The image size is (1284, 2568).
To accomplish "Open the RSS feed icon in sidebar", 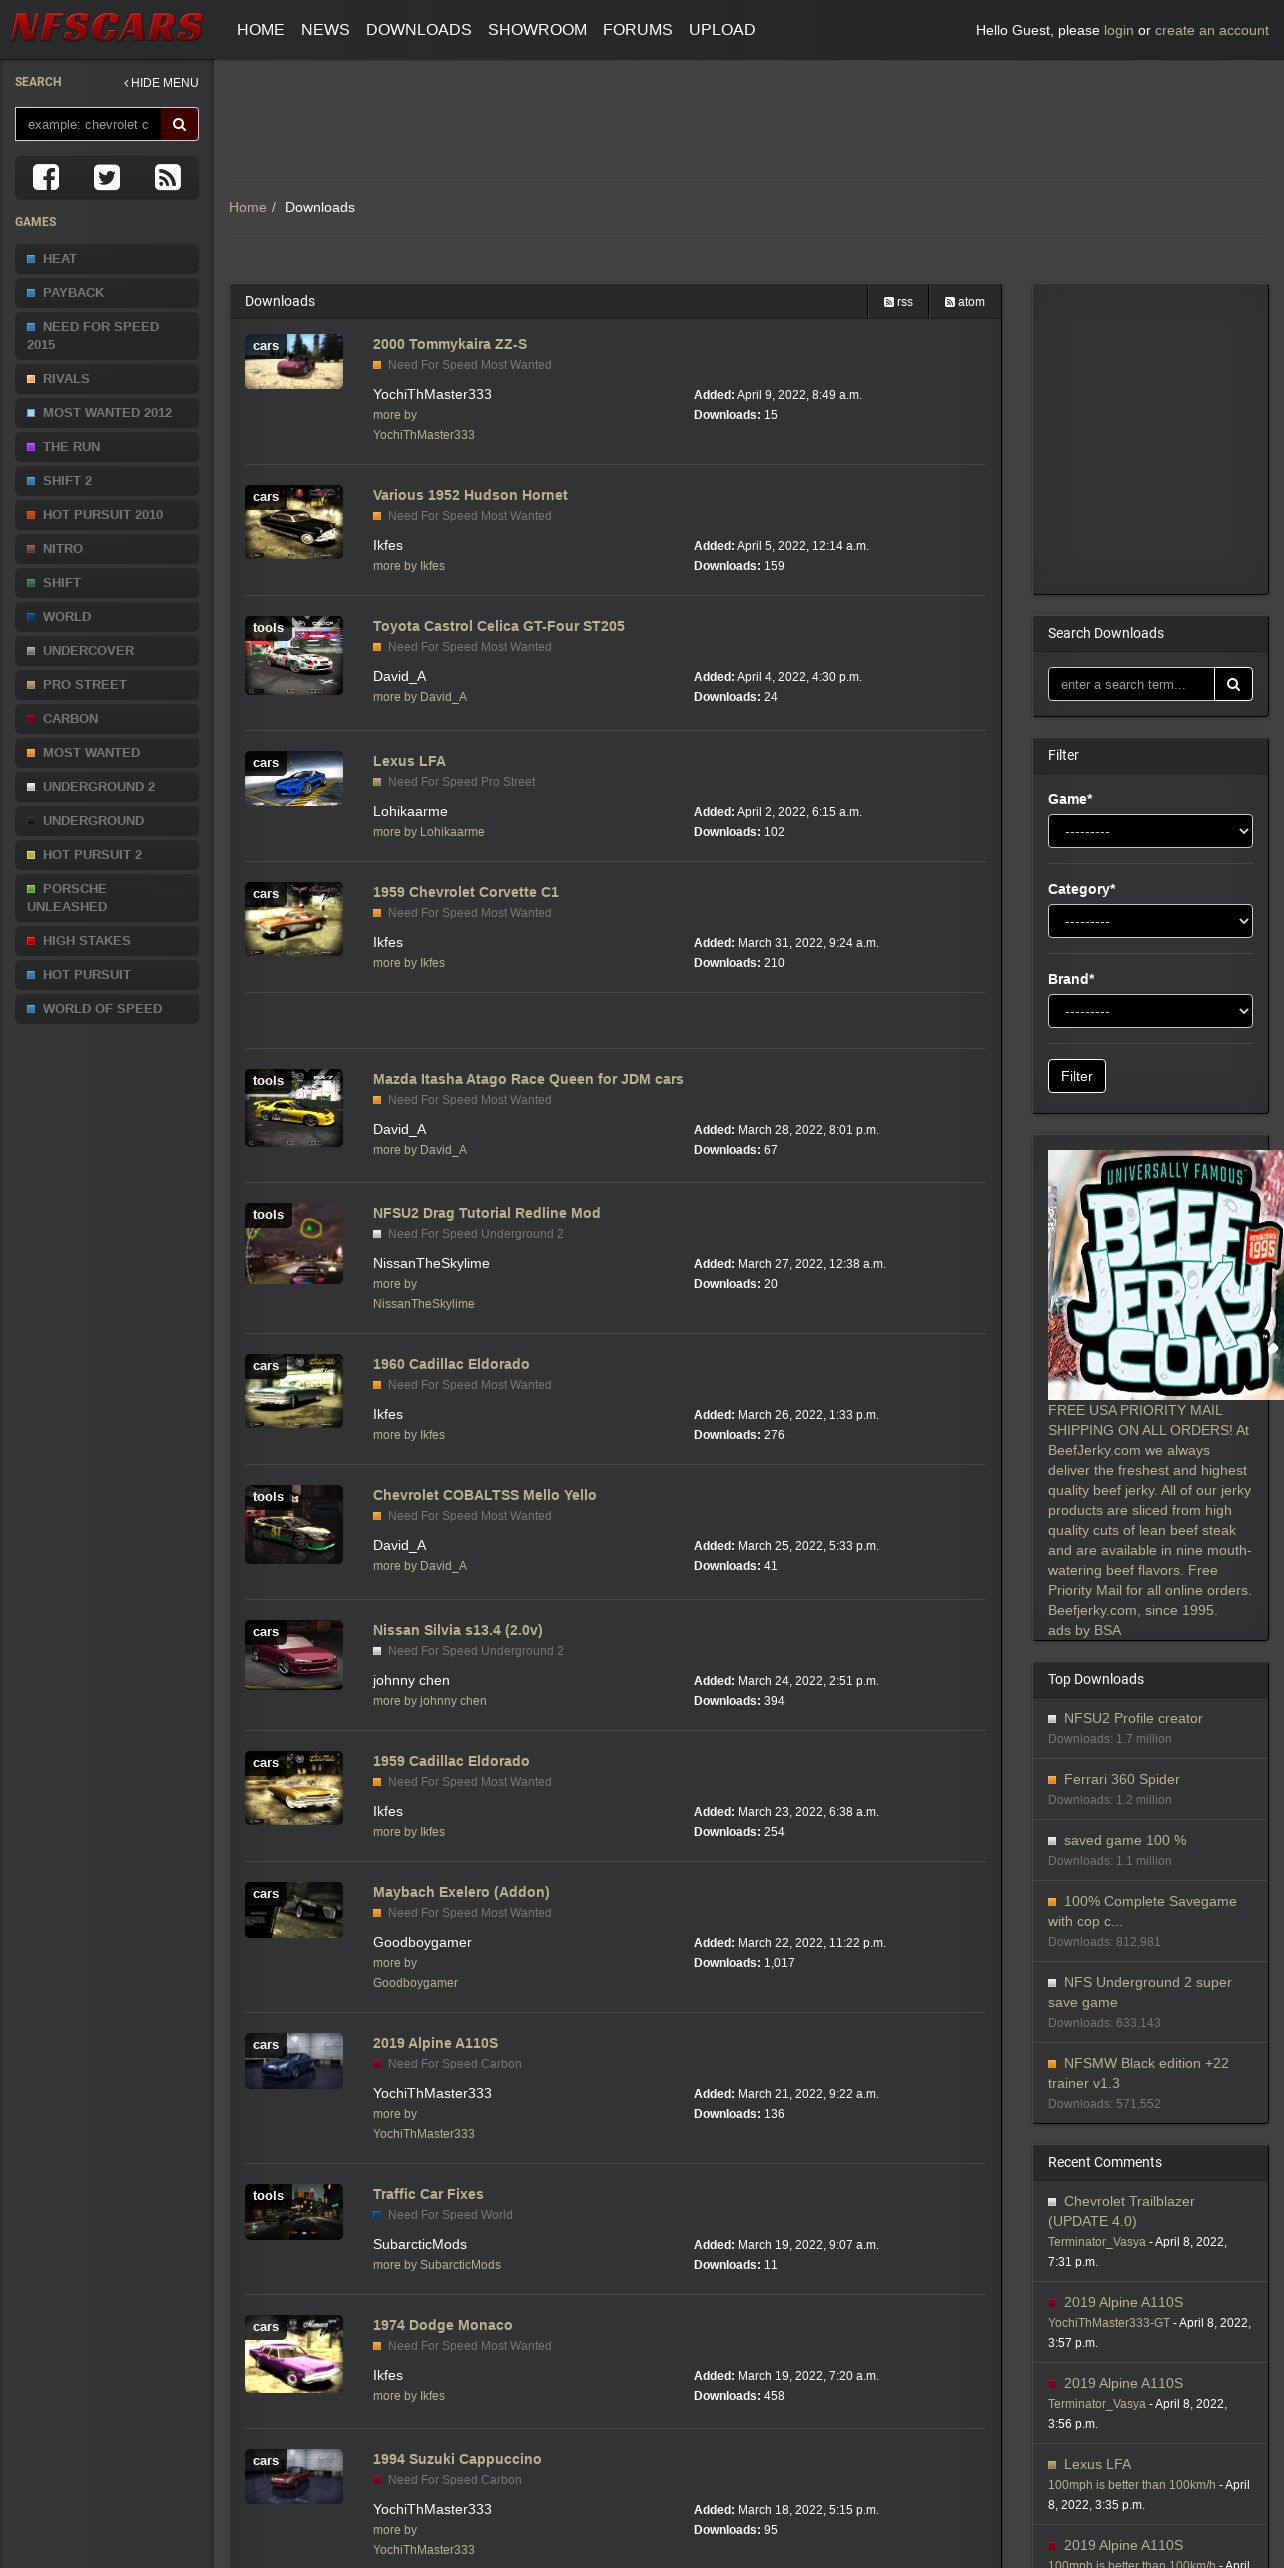I will pyautogui.click(x=168, y=177).
